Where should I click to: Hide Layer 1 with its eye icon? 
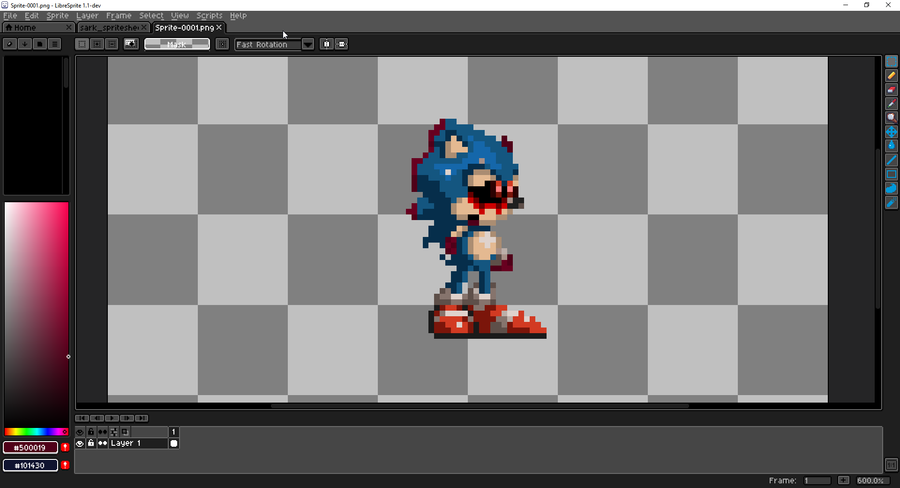[x=80, y=443]
